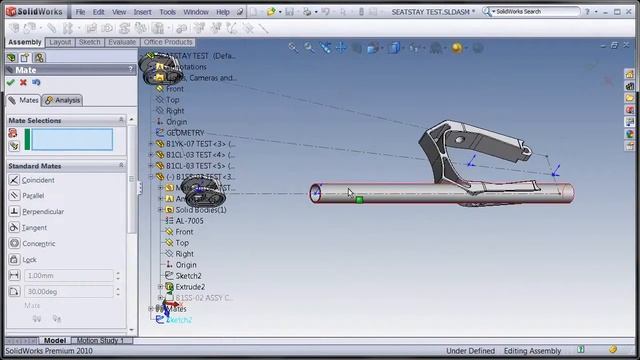Click the Angle mate icon
This screenshot has height=360, width=640.
click(14, 291)
